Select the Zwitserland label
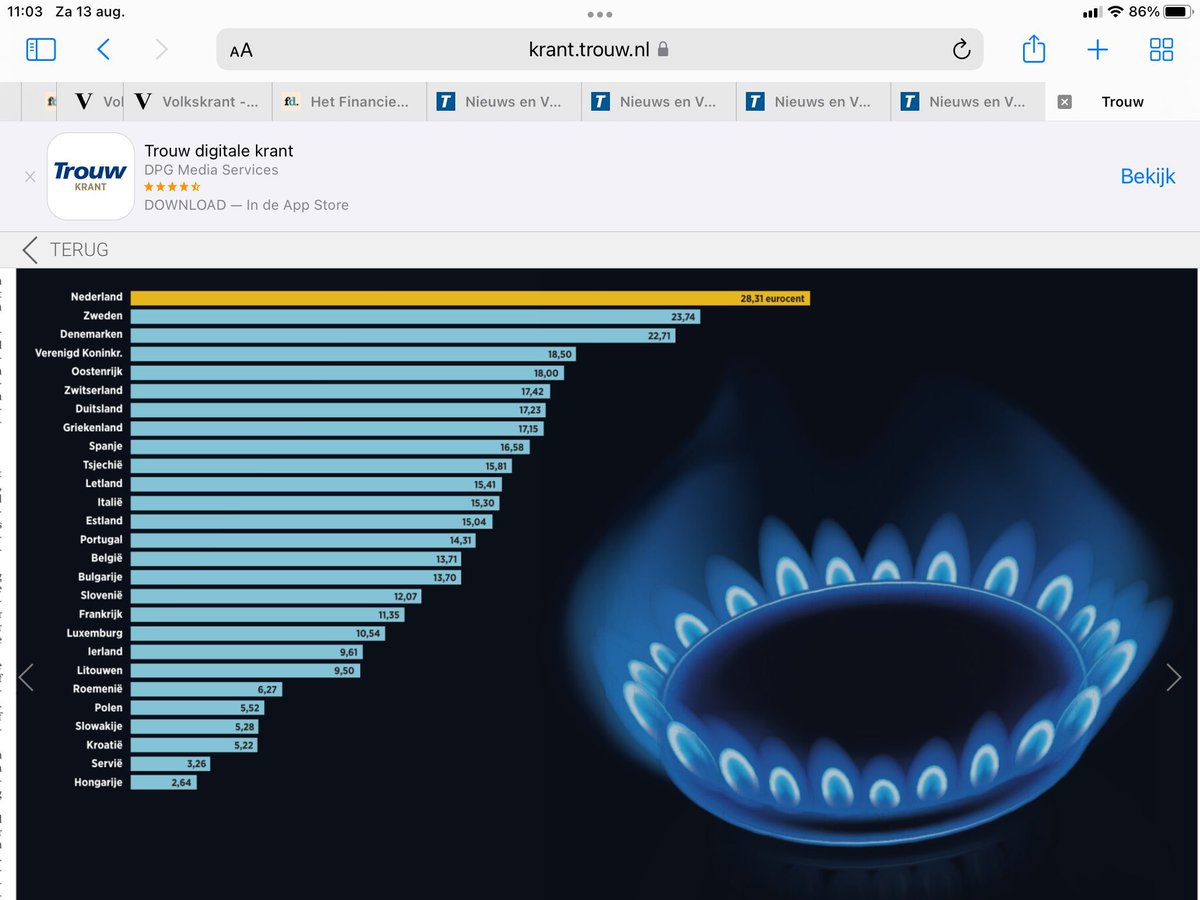 point(94,390)
